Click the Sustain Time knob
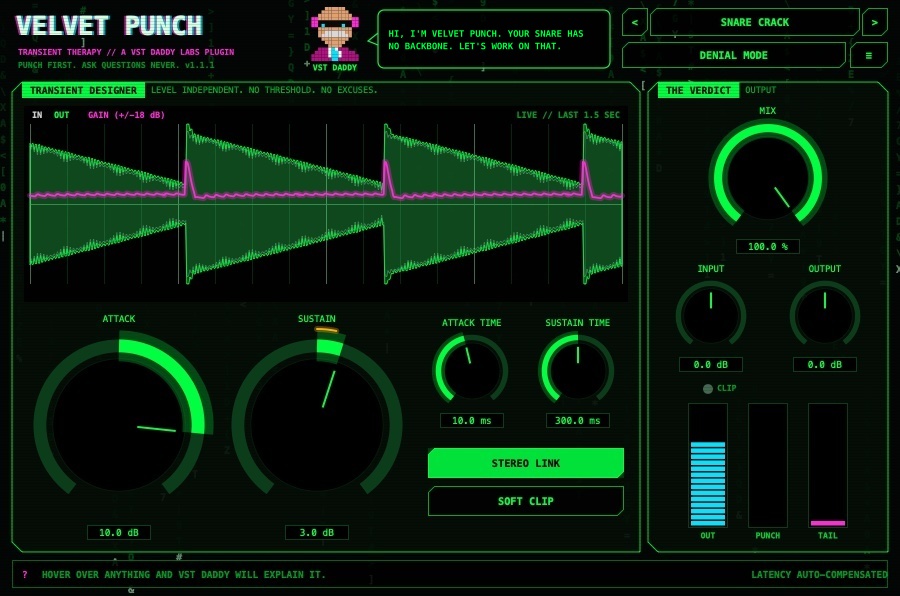This screenshot has width=900, height=596. click(577, 370)
